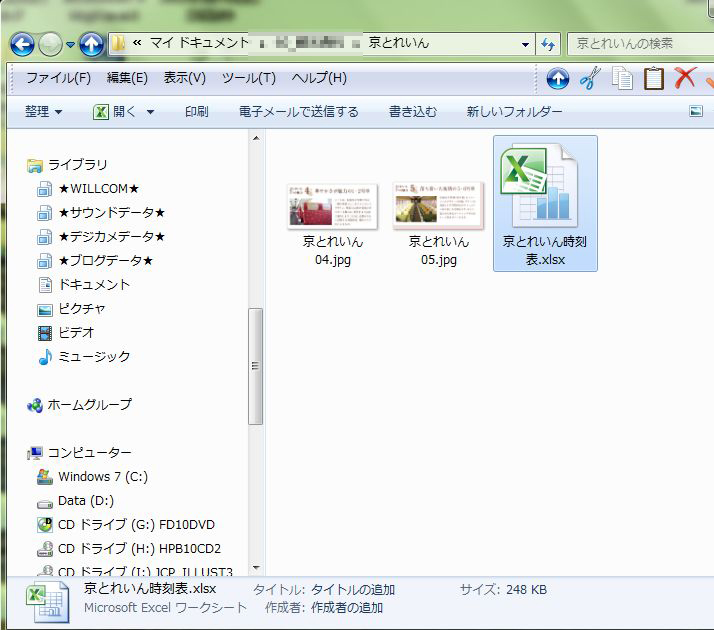Click the 新しいフォルダー button
Image resolution: width=714 pixels, height=630 pixels.
click(514, 112)
